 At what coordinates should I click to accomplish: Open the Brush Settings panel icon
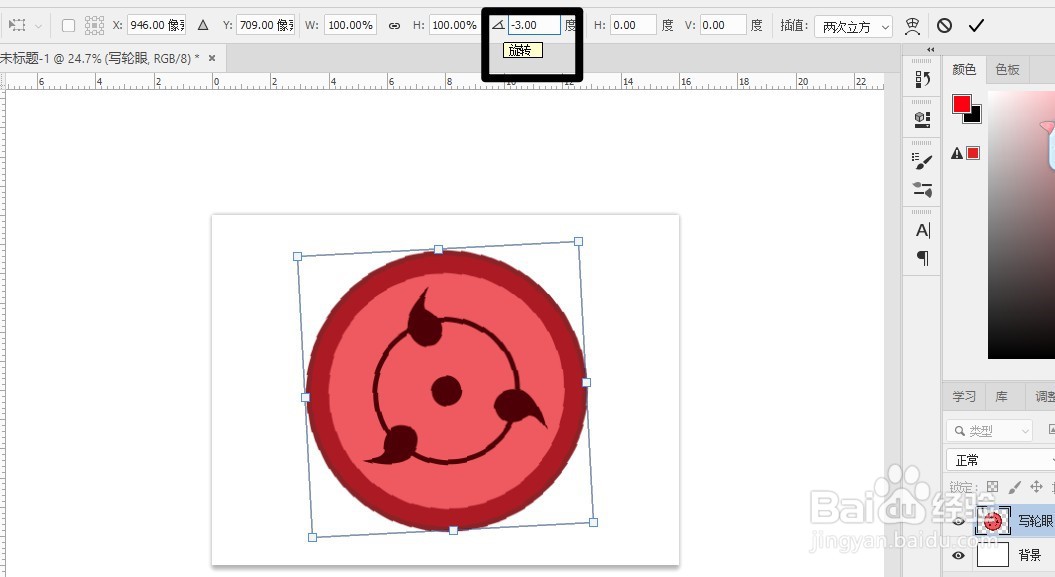pyautogui.click(x=922, y=161)
